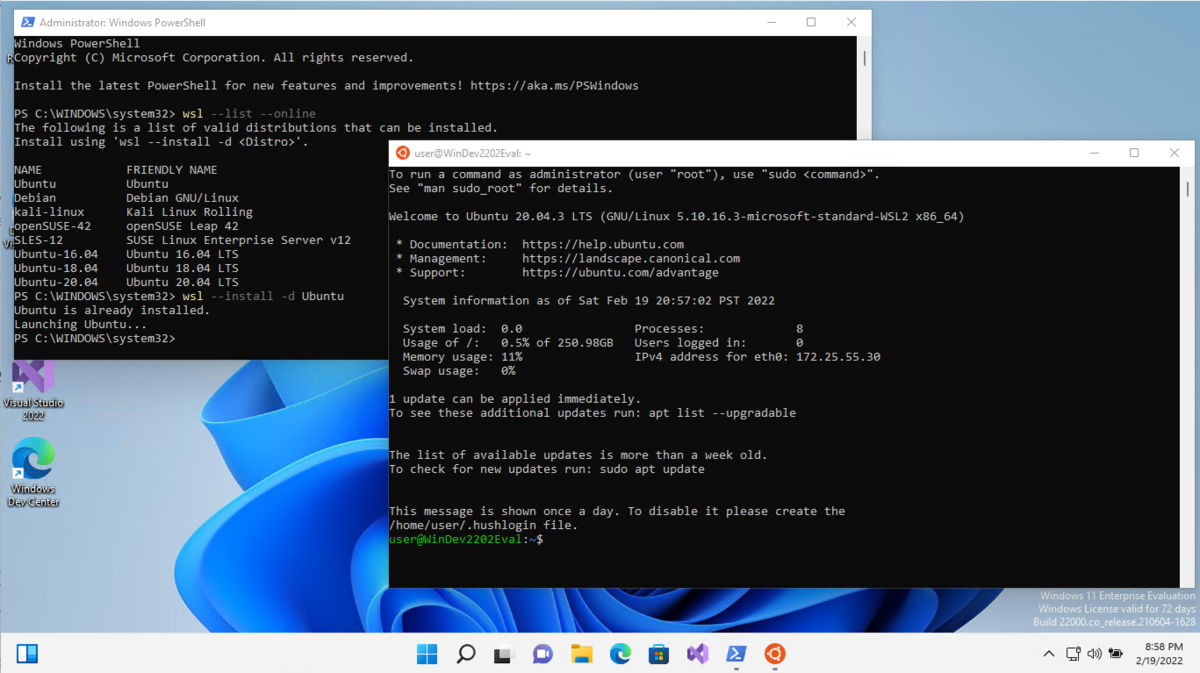Click the 'Processes: 8' entry
This screenshot has width=1200, height=673.
pos(719,329)
